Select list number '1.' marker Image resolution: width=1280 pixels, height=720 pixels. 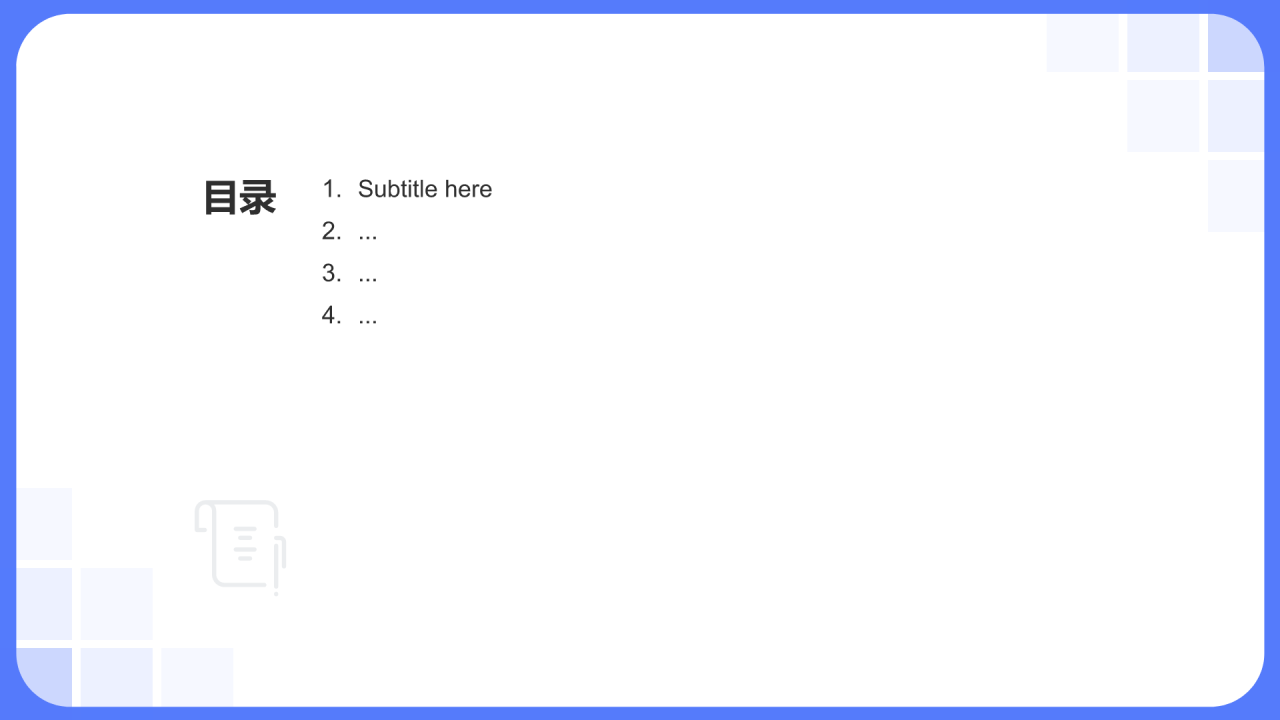[x=331, y=189]
